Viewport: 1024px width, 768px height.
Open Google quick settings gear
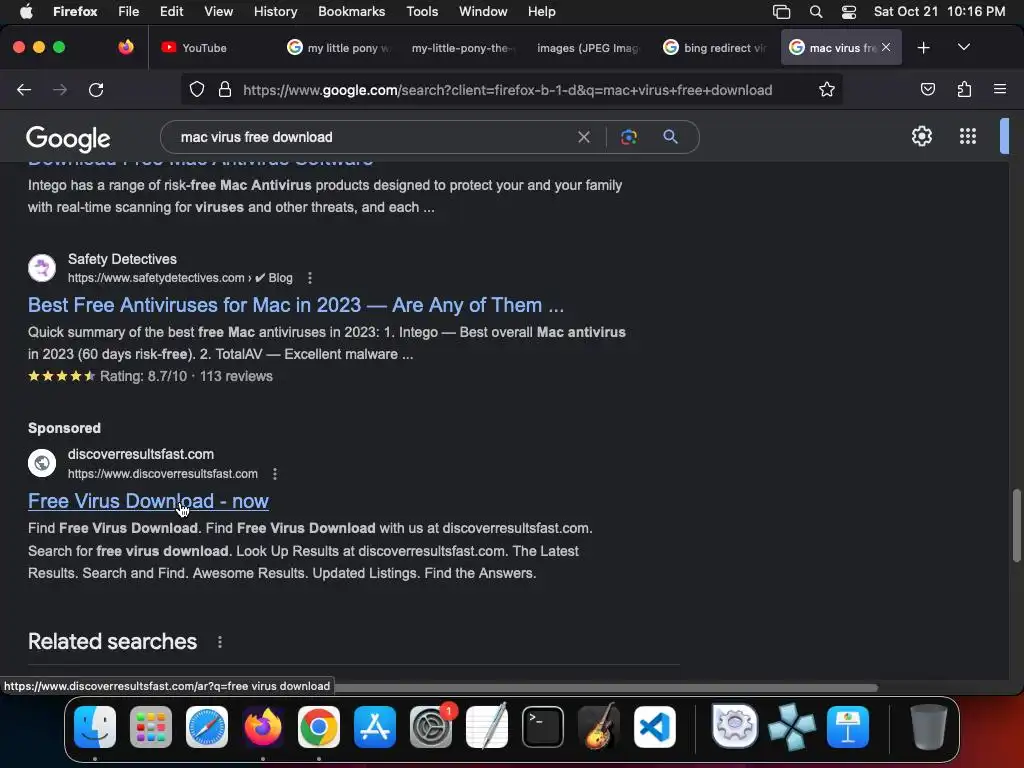(x=921, y=136)
